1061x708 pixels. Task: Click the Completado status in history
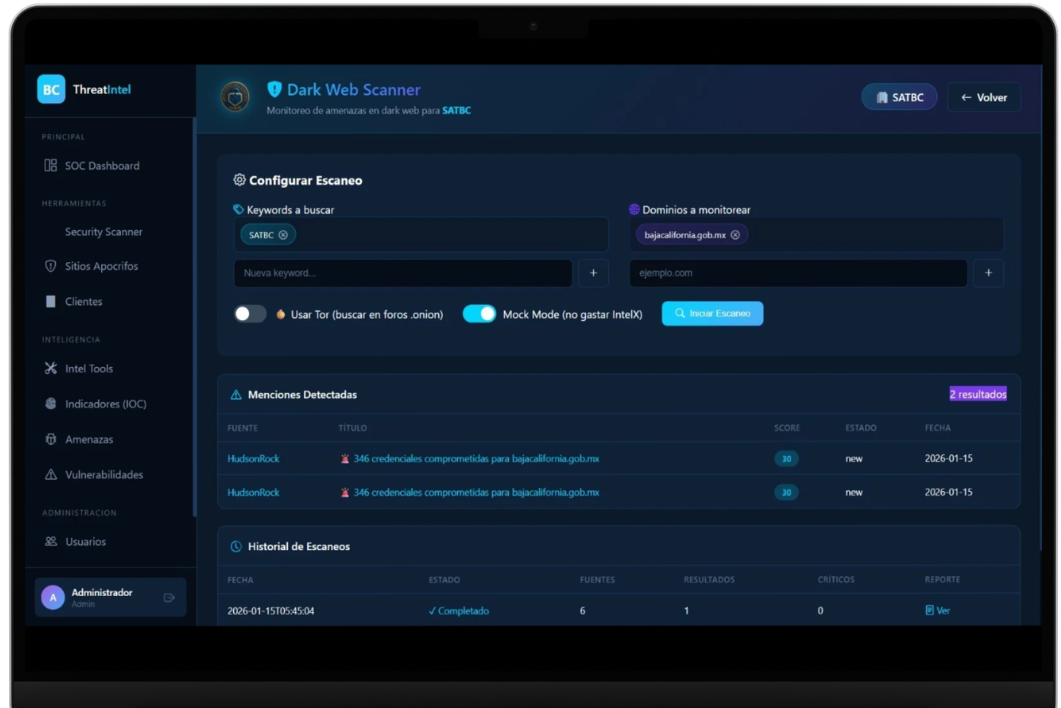(x=459, y=611)
